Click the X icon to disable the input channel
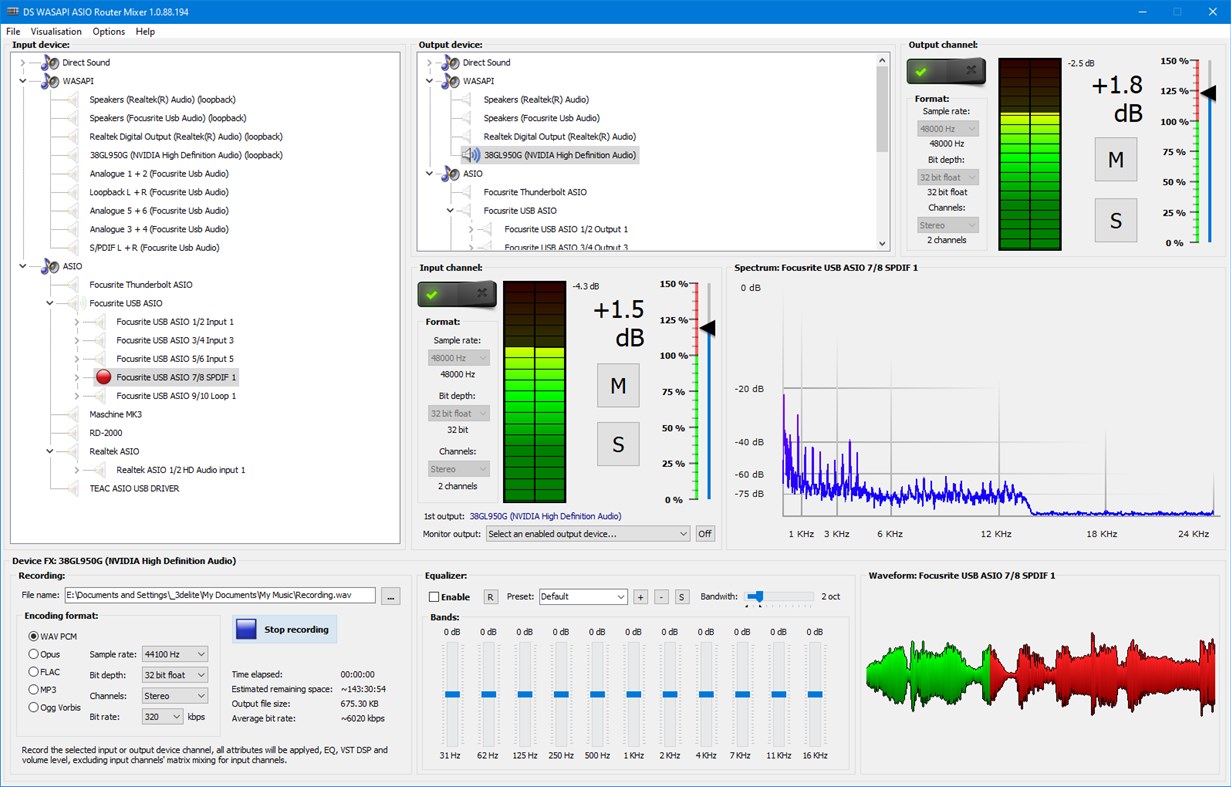The image size is (1231, 787). tap(482, 294)
